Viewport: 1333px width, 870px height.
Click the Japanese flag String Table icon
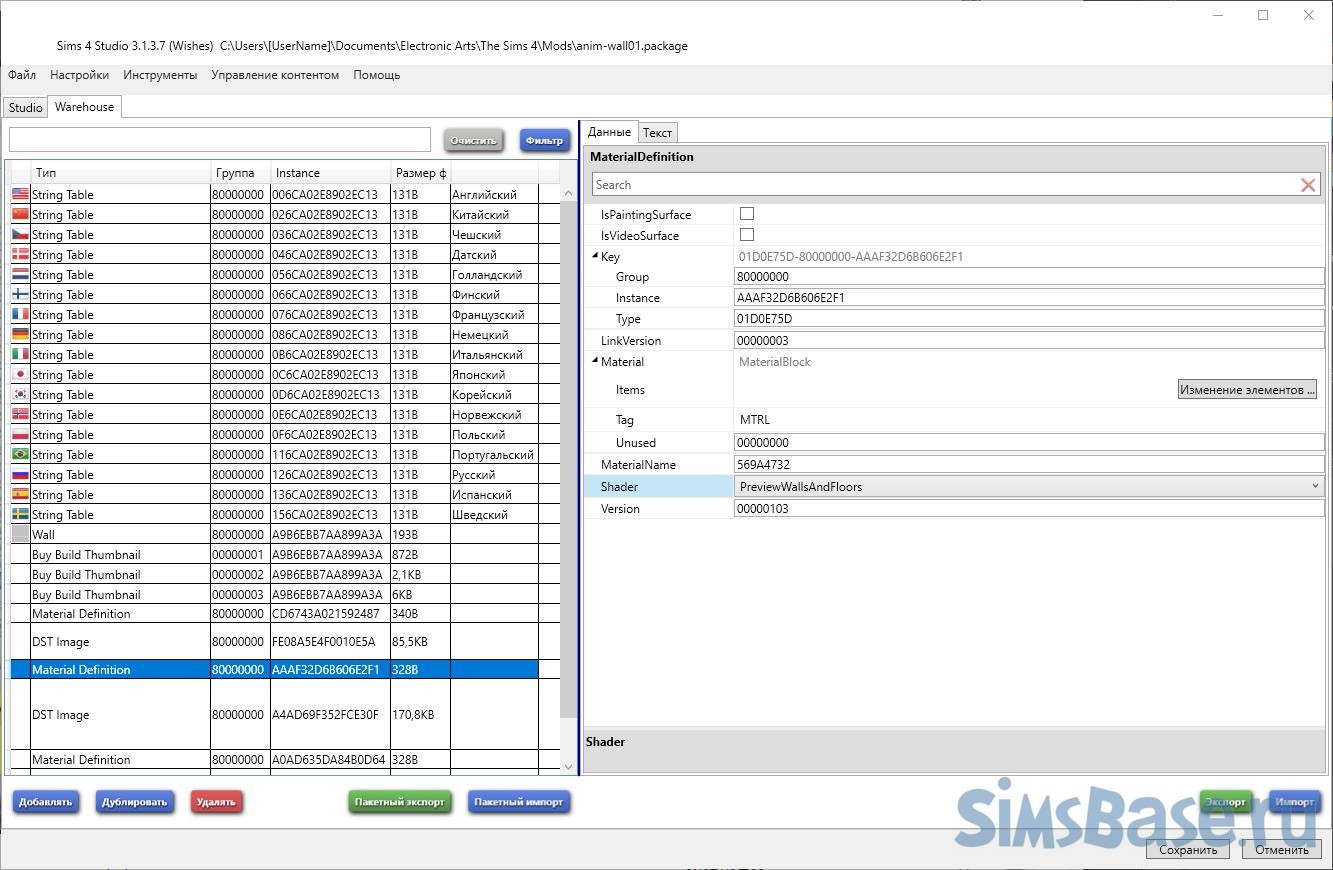tap(20, 374)
